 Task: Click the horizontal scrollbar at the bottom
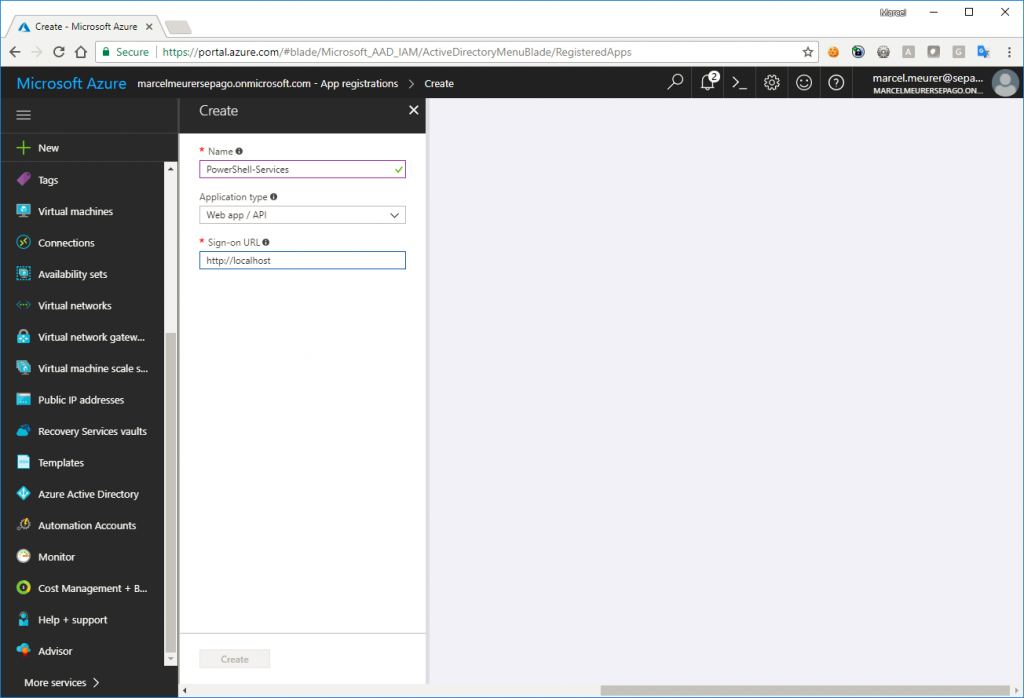[x=805, y=690]
